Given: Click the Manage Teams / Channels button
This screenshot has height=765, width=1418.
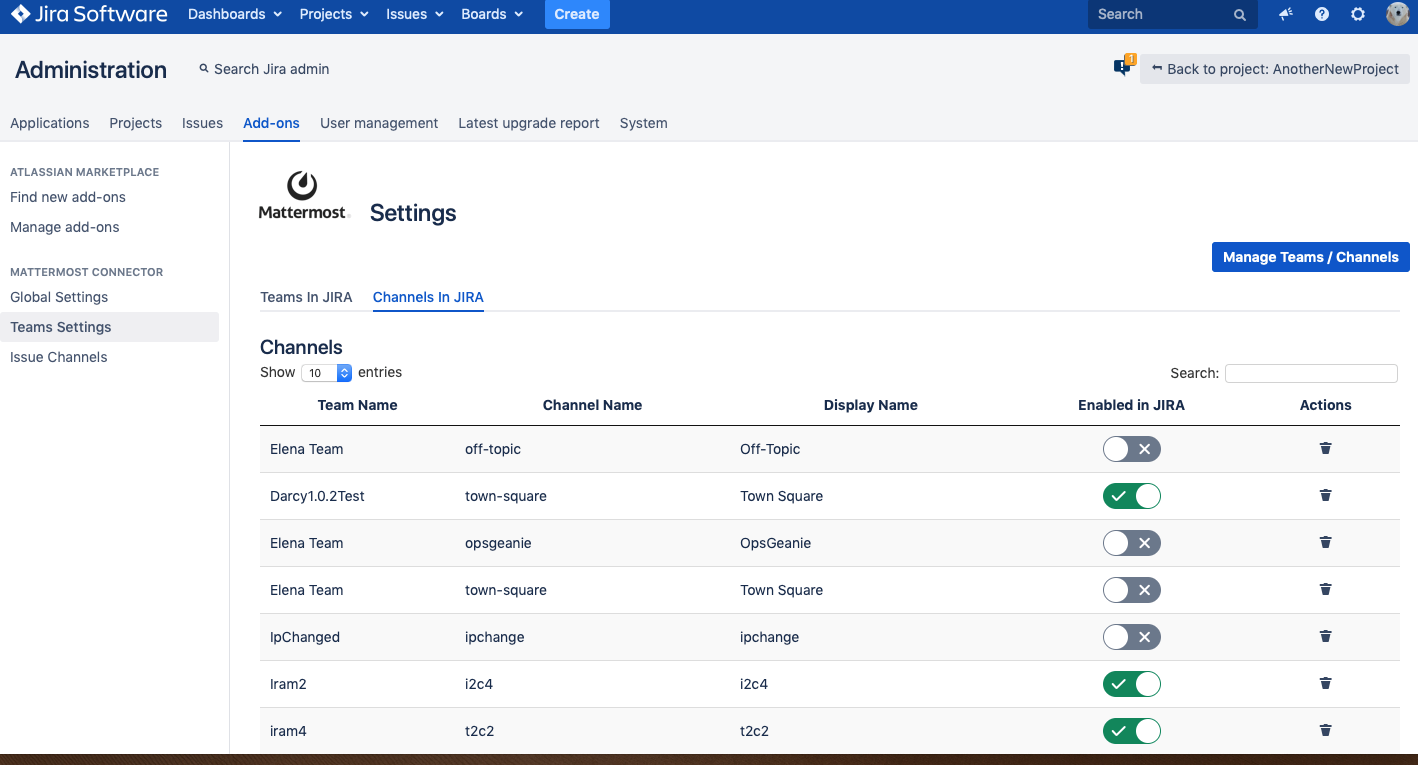Looking at the screenshot, I should (1310, 257).
